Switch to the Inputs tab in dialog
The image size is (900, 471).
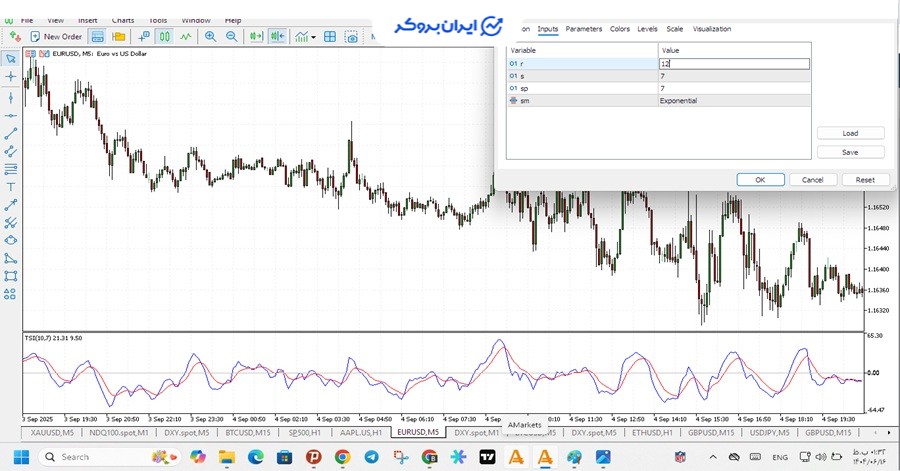pyautogui.click(x=548, y=29)
